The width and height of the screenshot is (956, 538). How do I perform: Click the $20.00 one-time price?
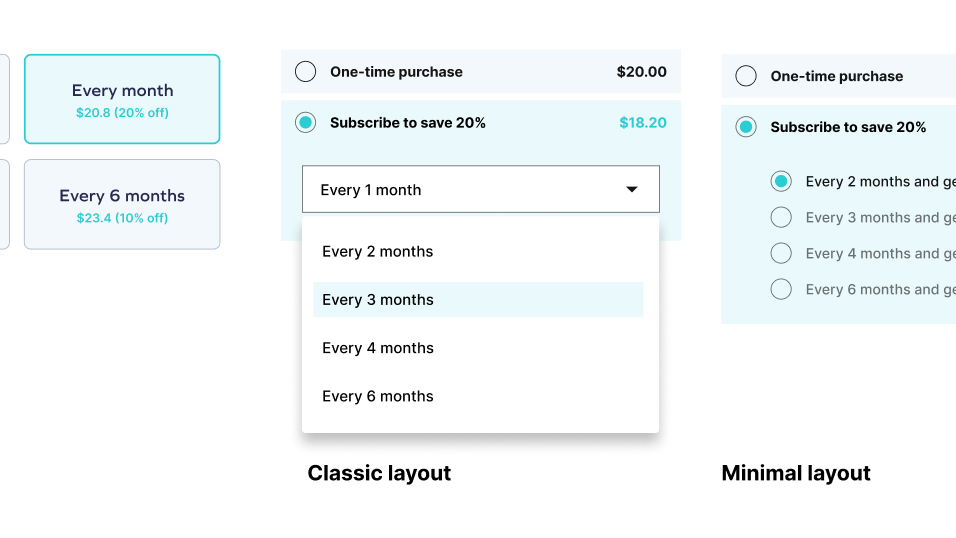click(x=641, y=72)
